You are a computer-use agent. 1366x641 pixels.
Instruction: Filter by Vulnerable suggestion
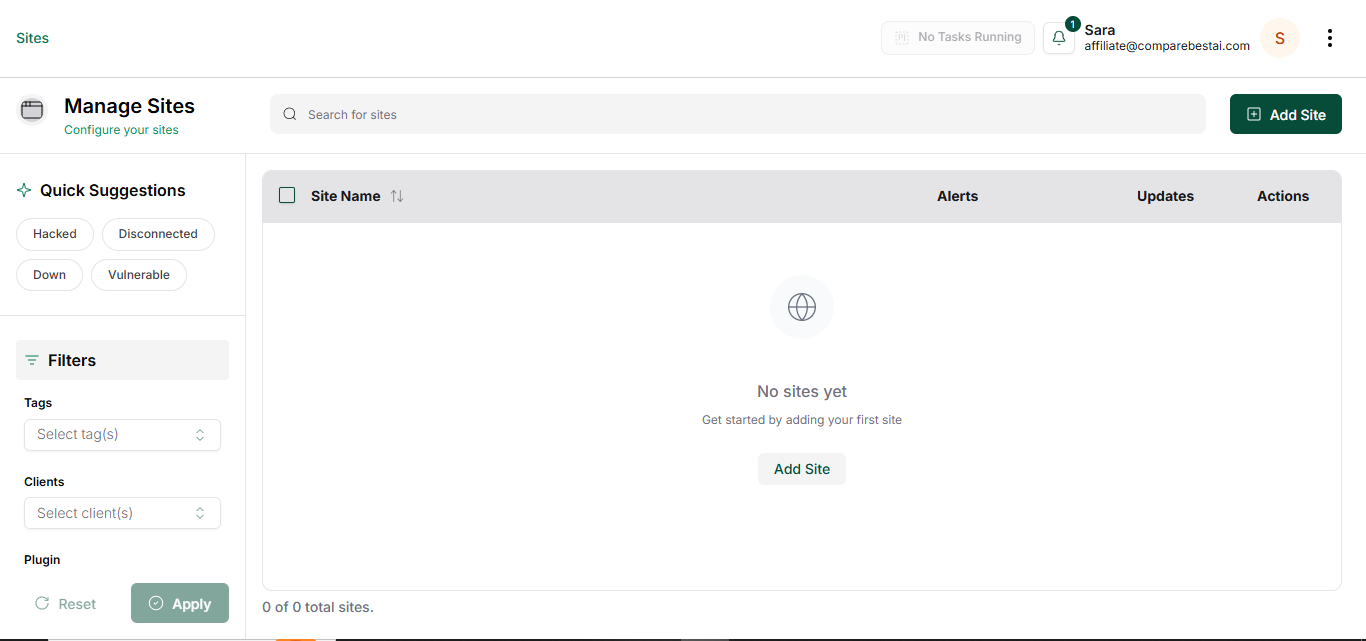click(139, 275)
